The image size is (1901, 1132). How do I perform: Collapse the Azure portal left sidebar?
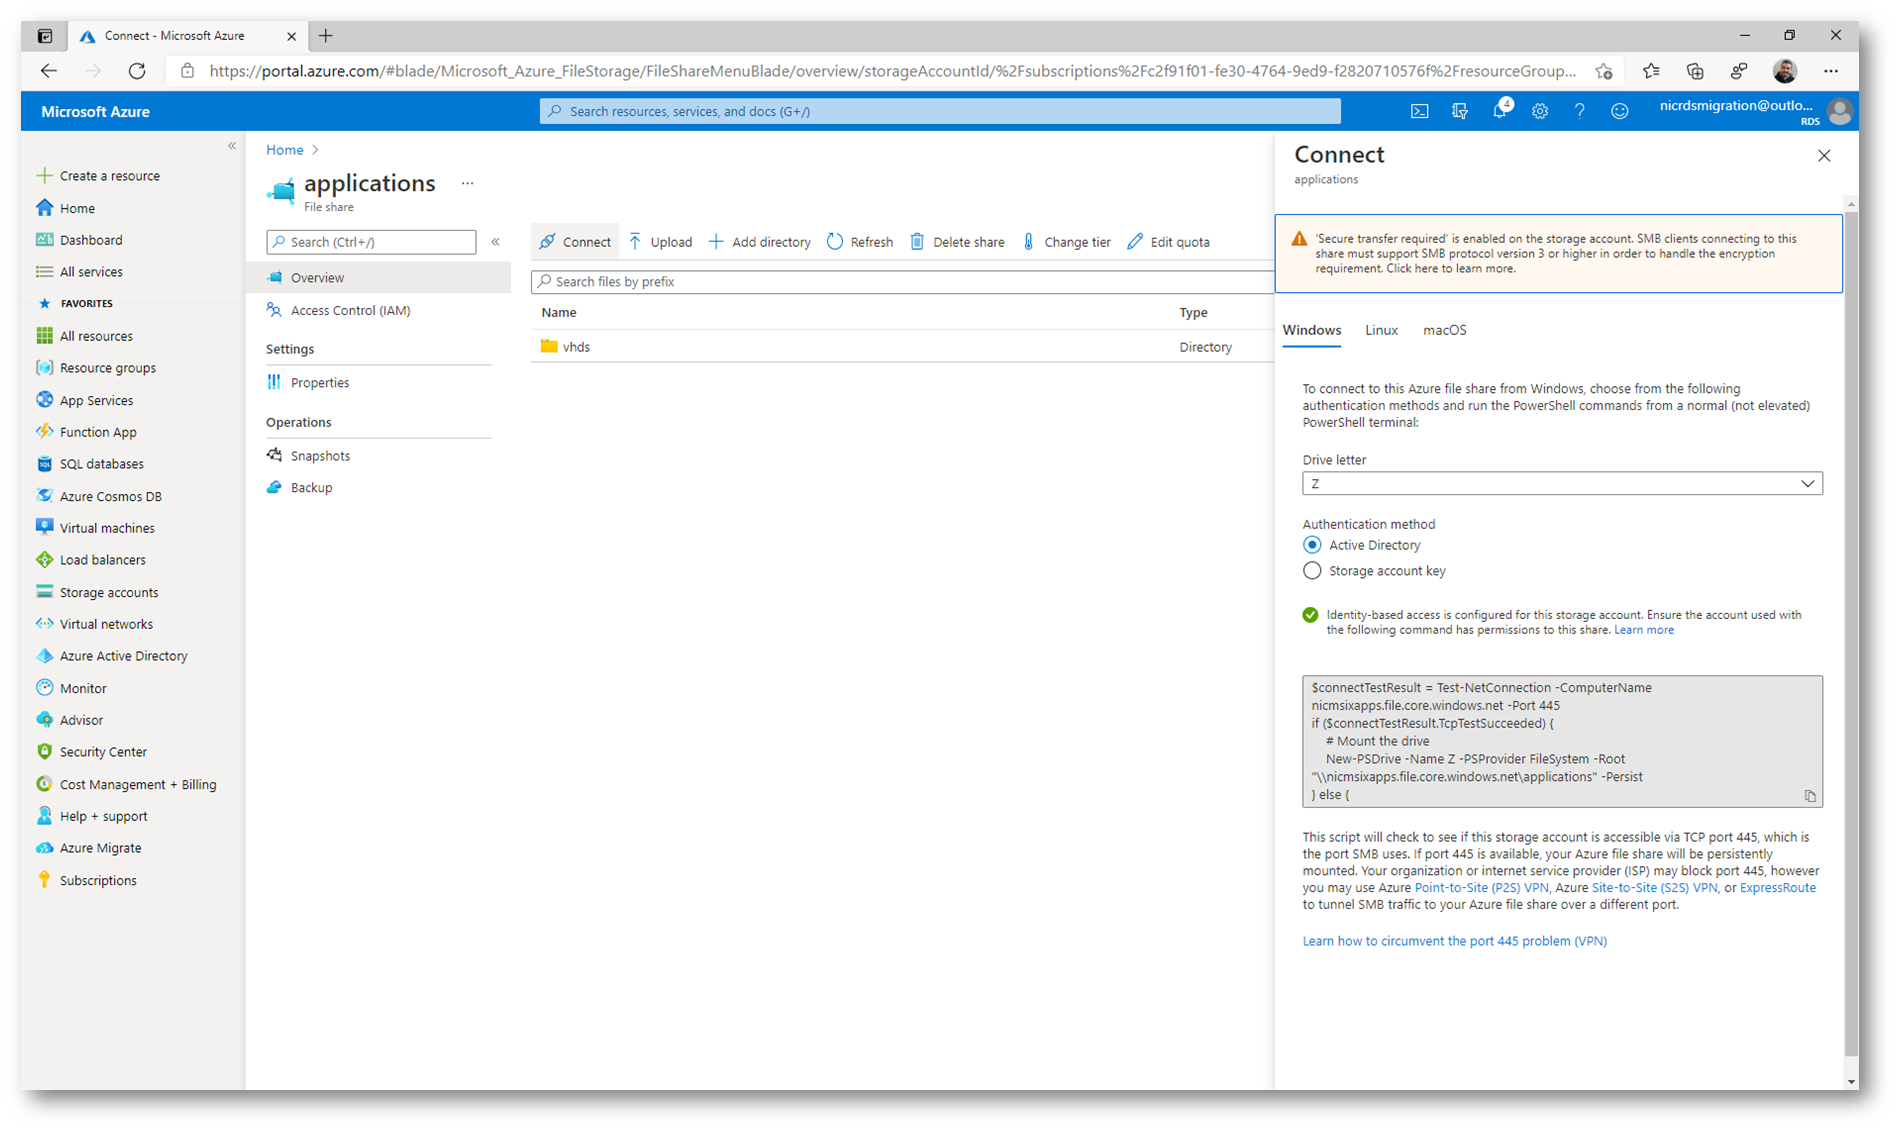point(232,146)
